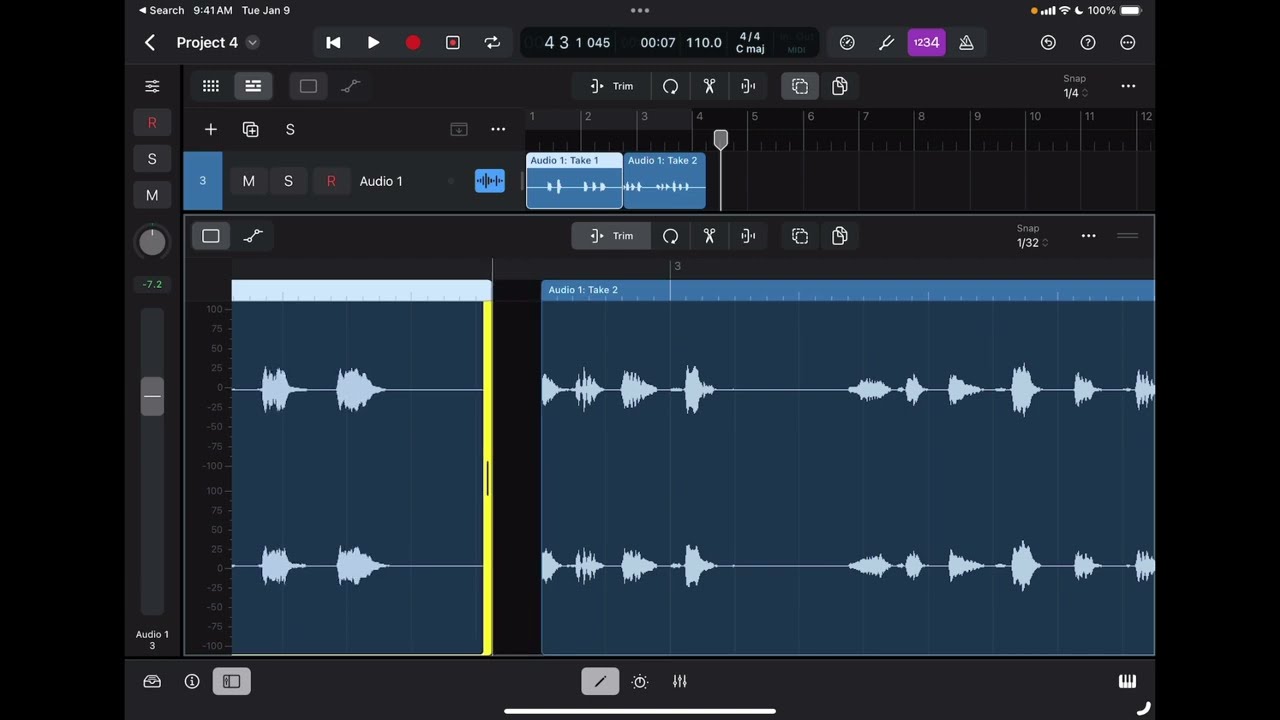This screenshot has height=720, width=1280.
Task: Record-enable the Audio 1 track
Action: (x=331, y=181)
